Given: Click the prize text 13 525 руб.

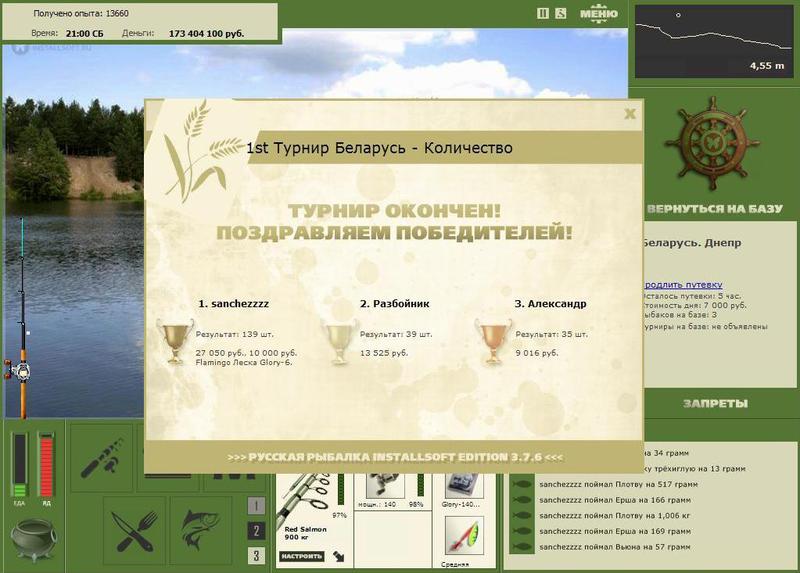Looking at the screenshot, I should (384, 353).
